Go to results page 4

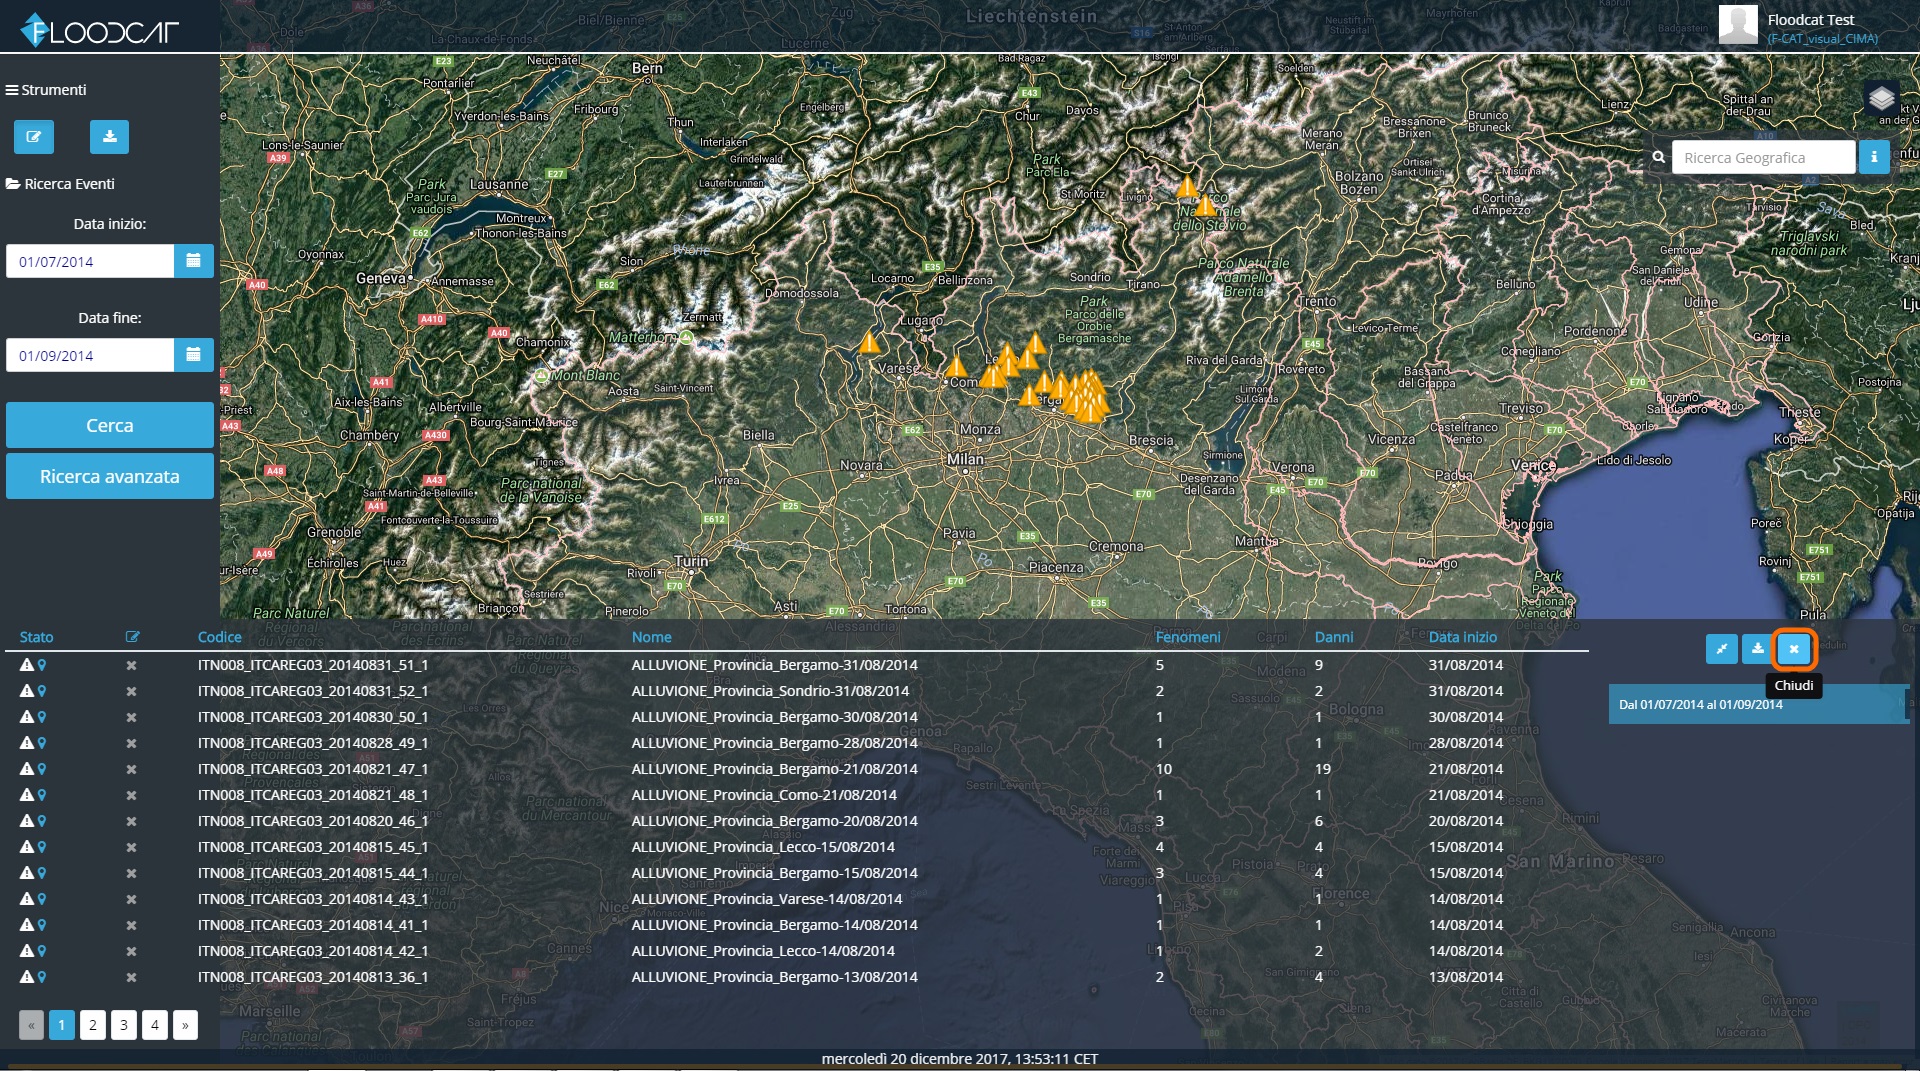point(155,1025)
